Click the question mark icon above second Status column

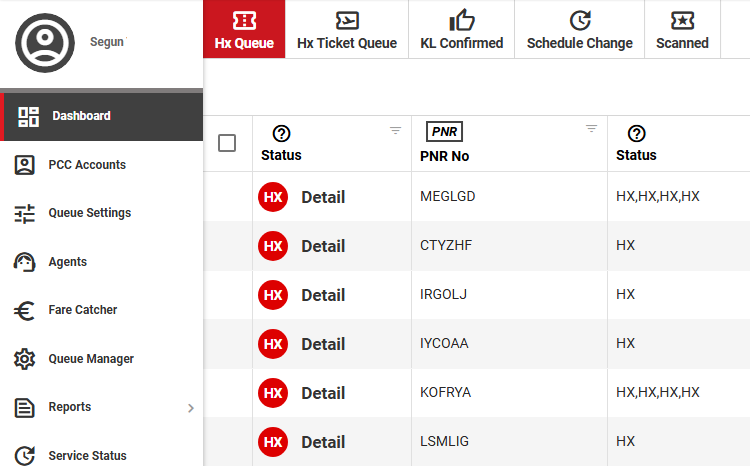tap(636, 133)
